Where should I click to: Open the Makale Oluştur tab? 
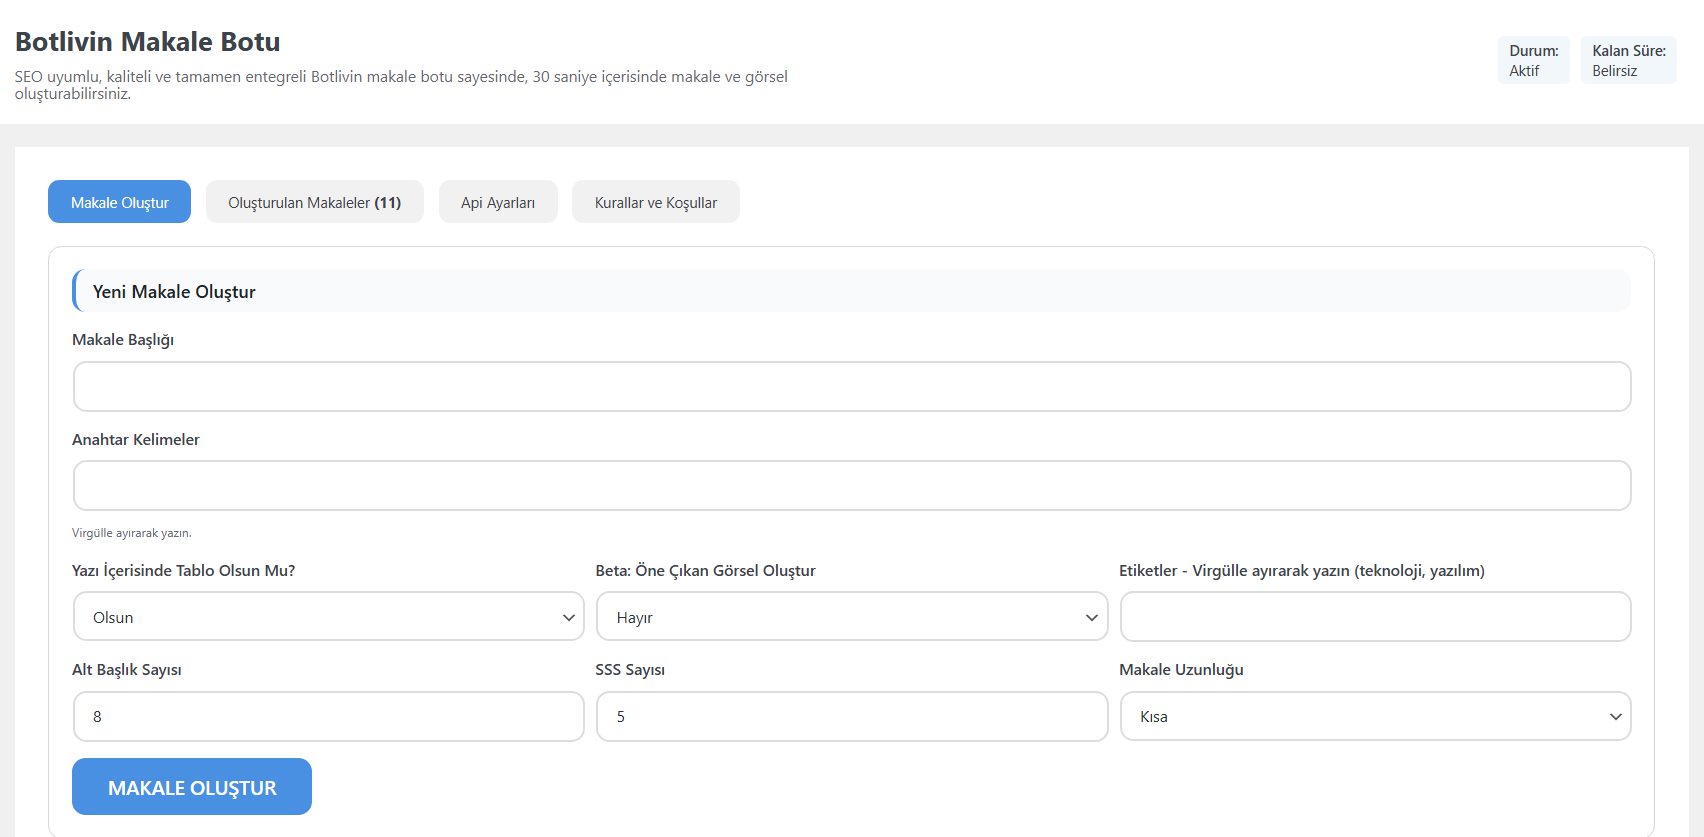click(x=119, y=202)
